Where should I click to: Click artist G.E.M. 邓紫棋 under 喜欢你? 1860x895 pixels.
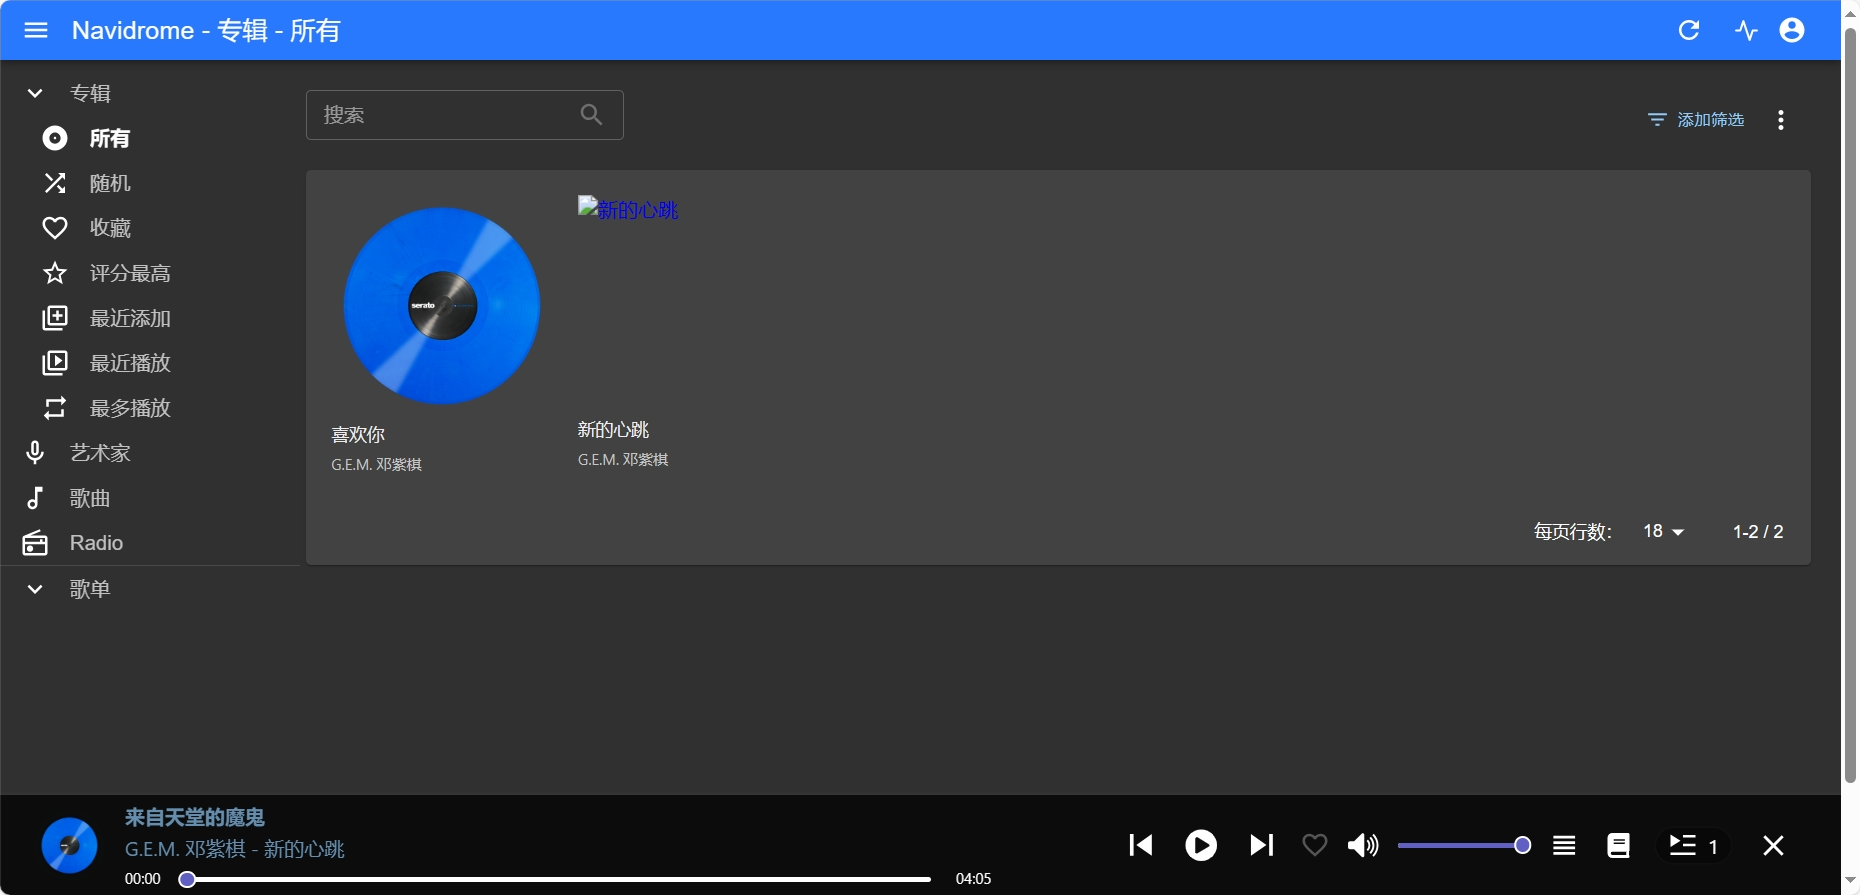tap(376, 465)
